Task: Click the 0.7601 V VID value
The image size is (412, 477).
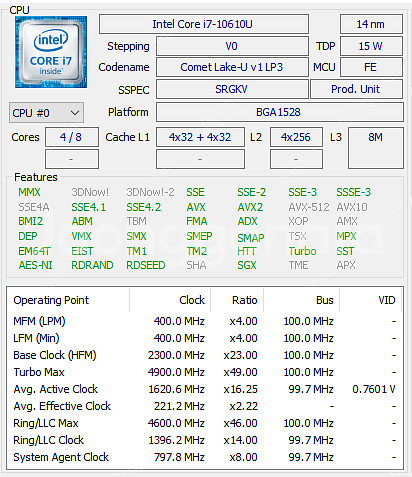Action: 374,389
